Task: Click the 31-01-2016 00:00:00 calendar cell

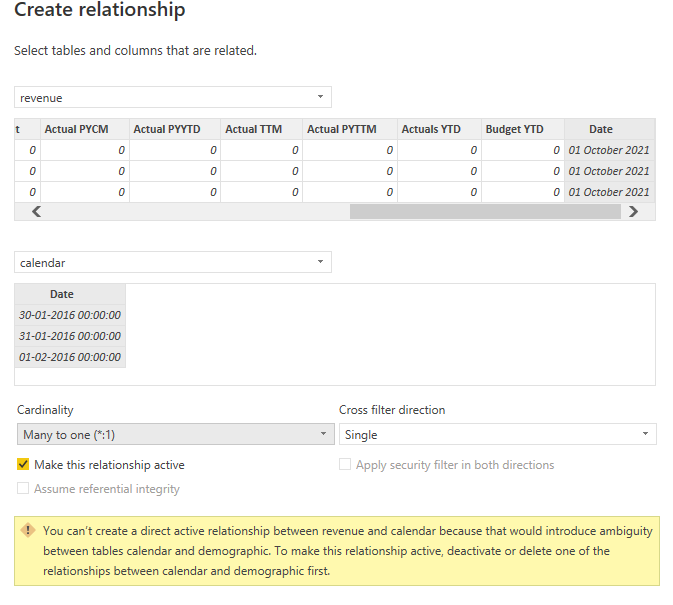Action: (x=70, y=336)
